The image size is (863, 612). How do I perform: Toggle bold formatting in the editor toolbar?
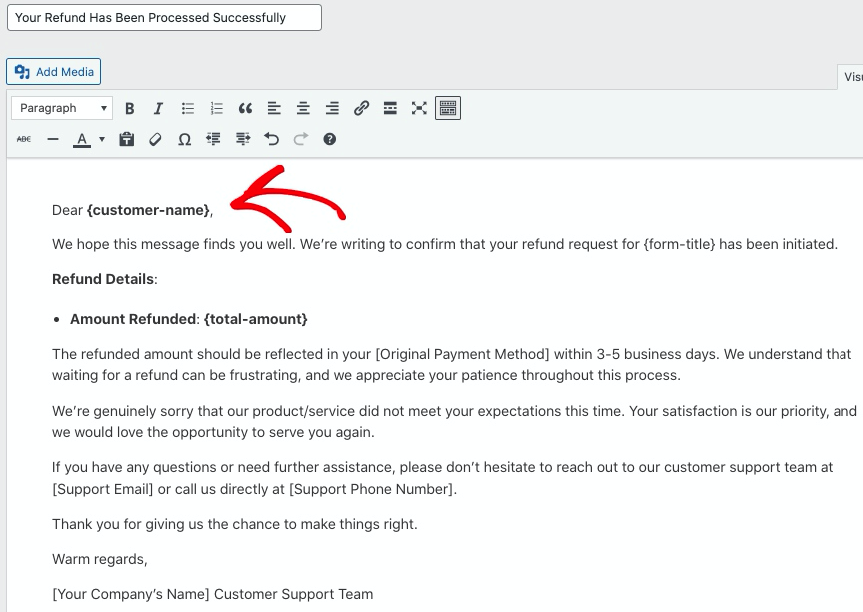coord(130,108)
